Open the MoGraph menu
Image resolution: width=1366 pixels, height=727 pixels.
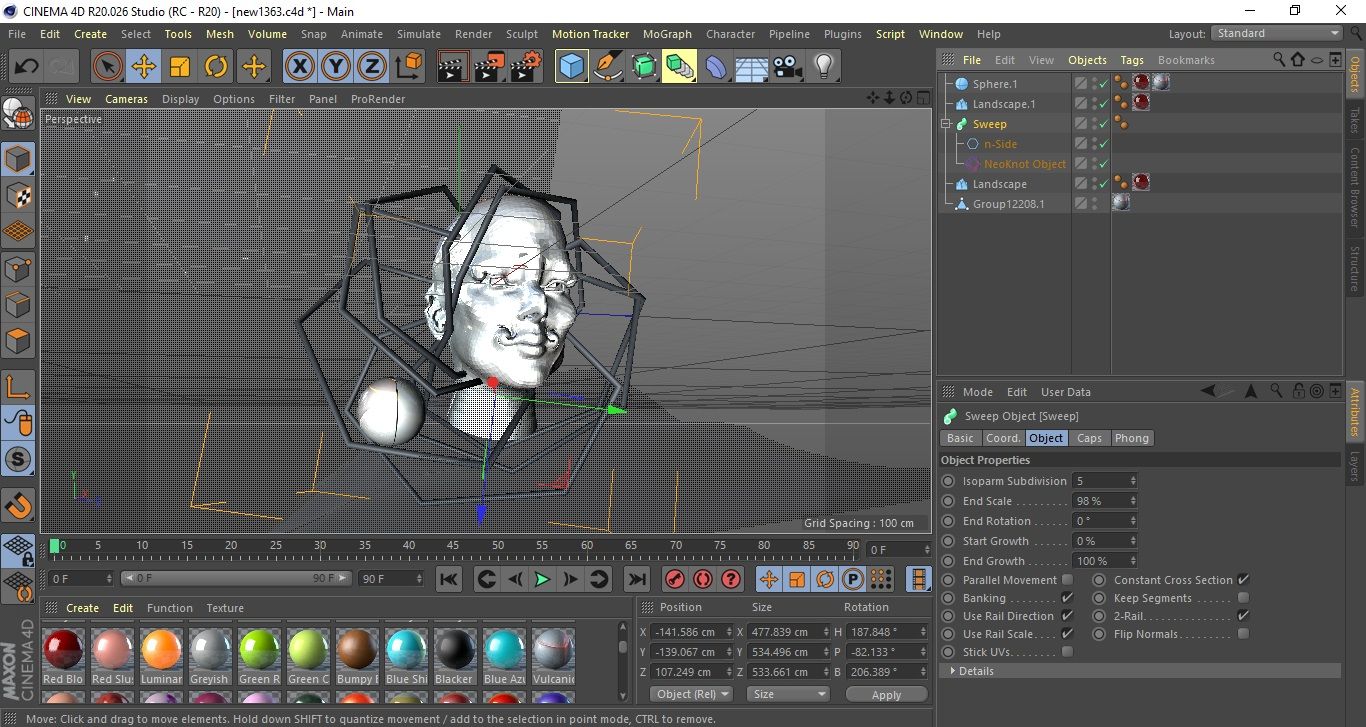(667, 34)
